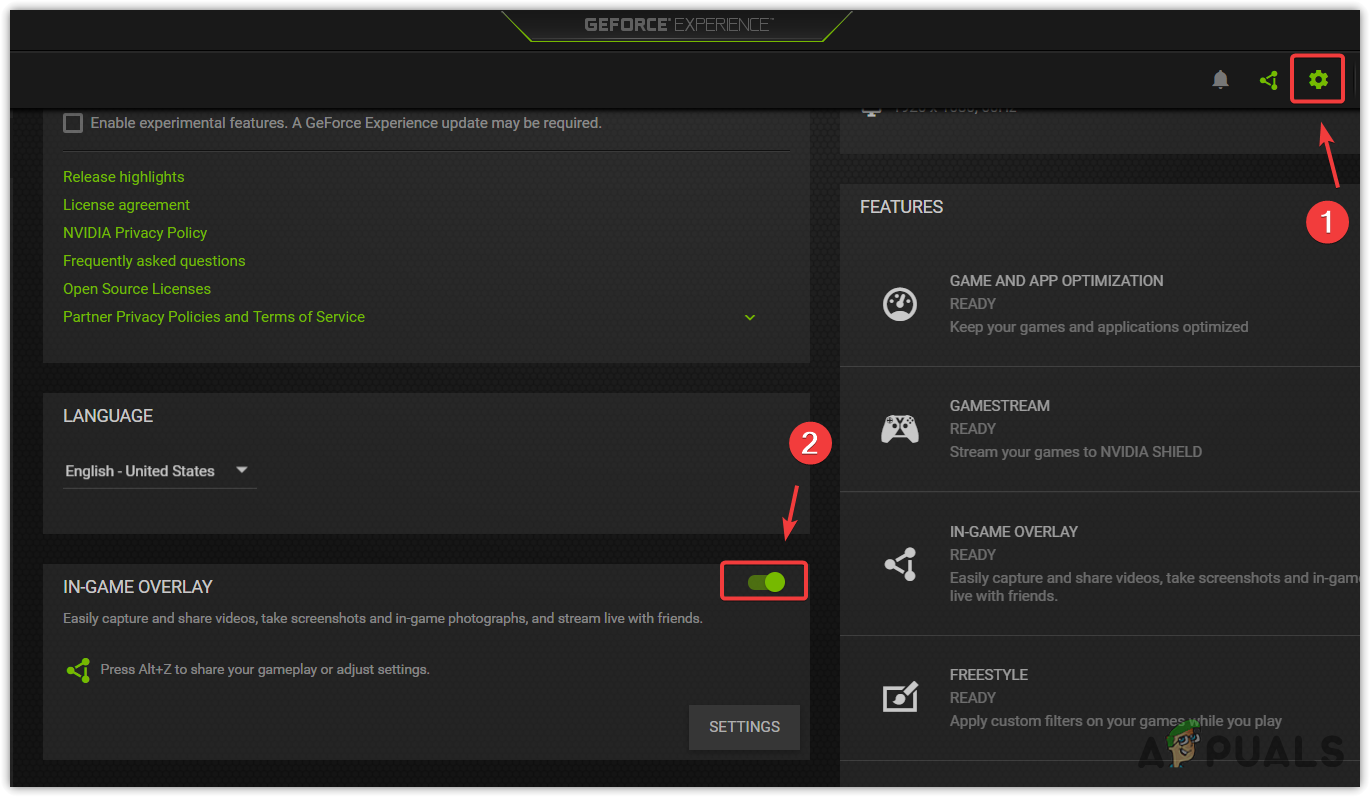Open the Release highlights link

tap(124, 177)
